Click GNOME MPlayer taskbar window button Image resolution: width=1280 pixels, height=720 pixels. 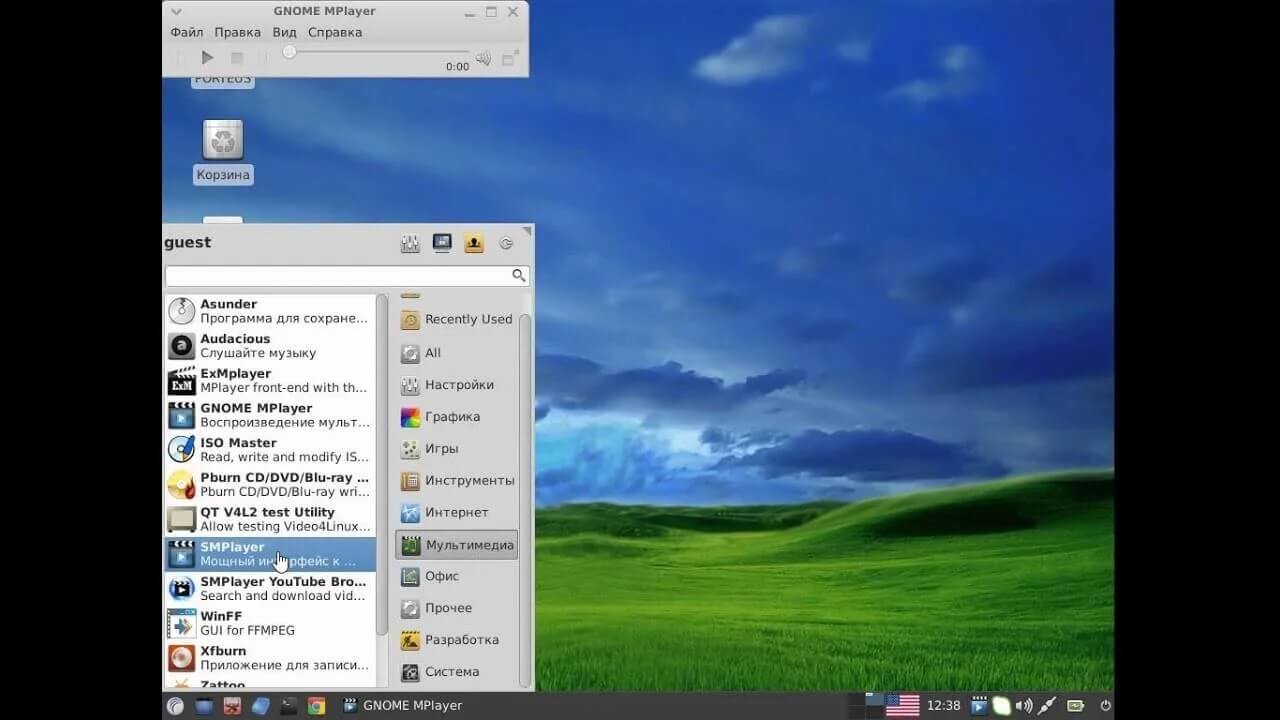pos(403,706)
